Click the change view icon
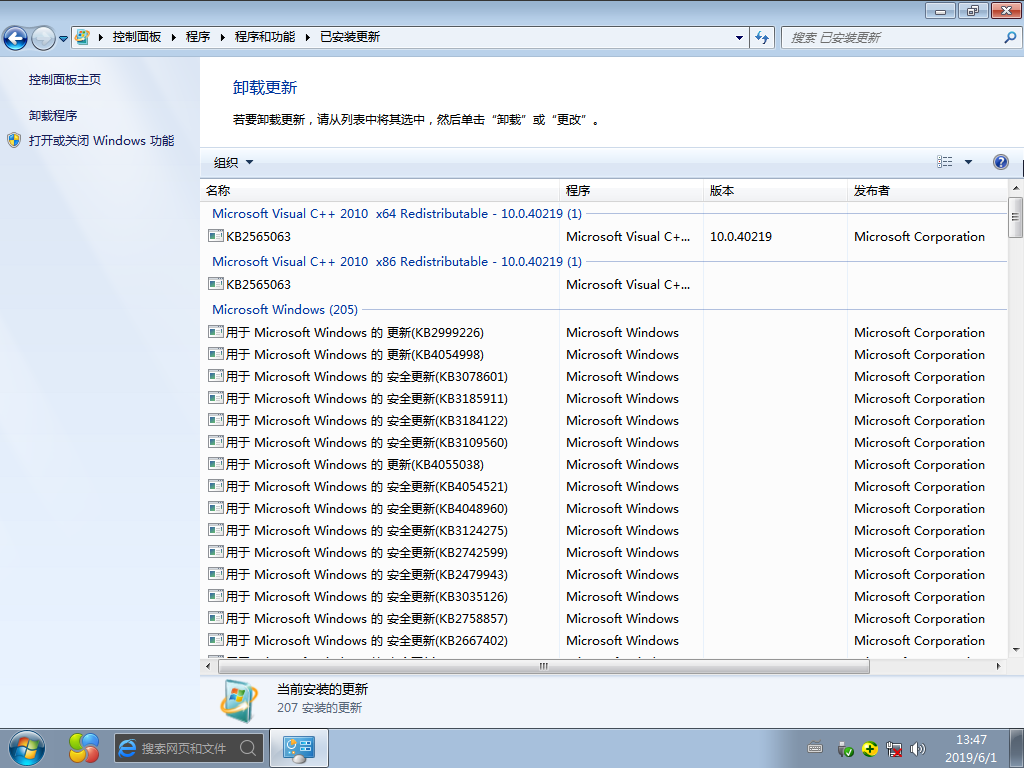Screen dimensions: 1024x768 tap(944, 161)
